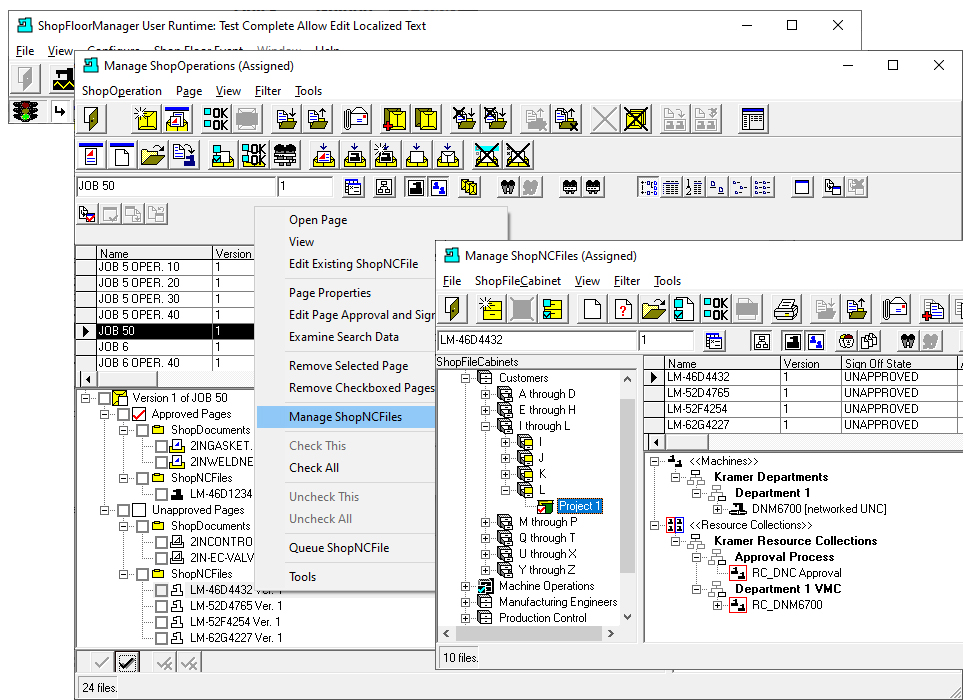
Task: Check the box for LM-52F4254 Ver. 1
Action: 162,622
